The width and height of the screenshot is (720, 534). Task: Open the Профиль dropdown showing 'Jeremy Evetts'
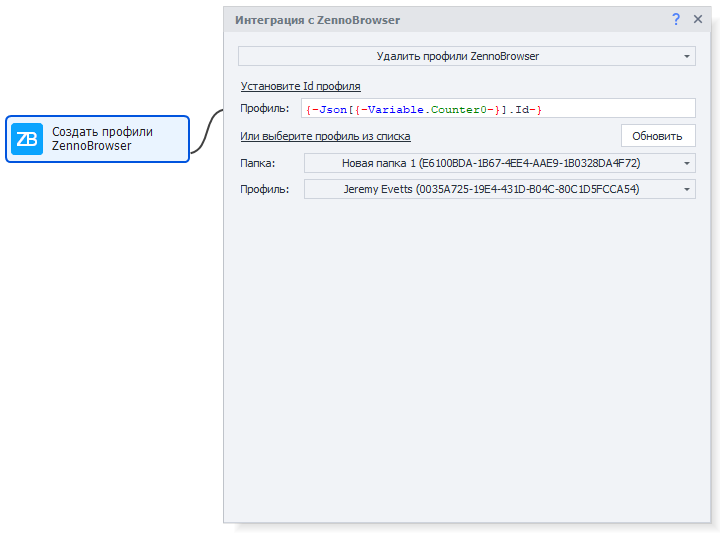coord(490,189)
